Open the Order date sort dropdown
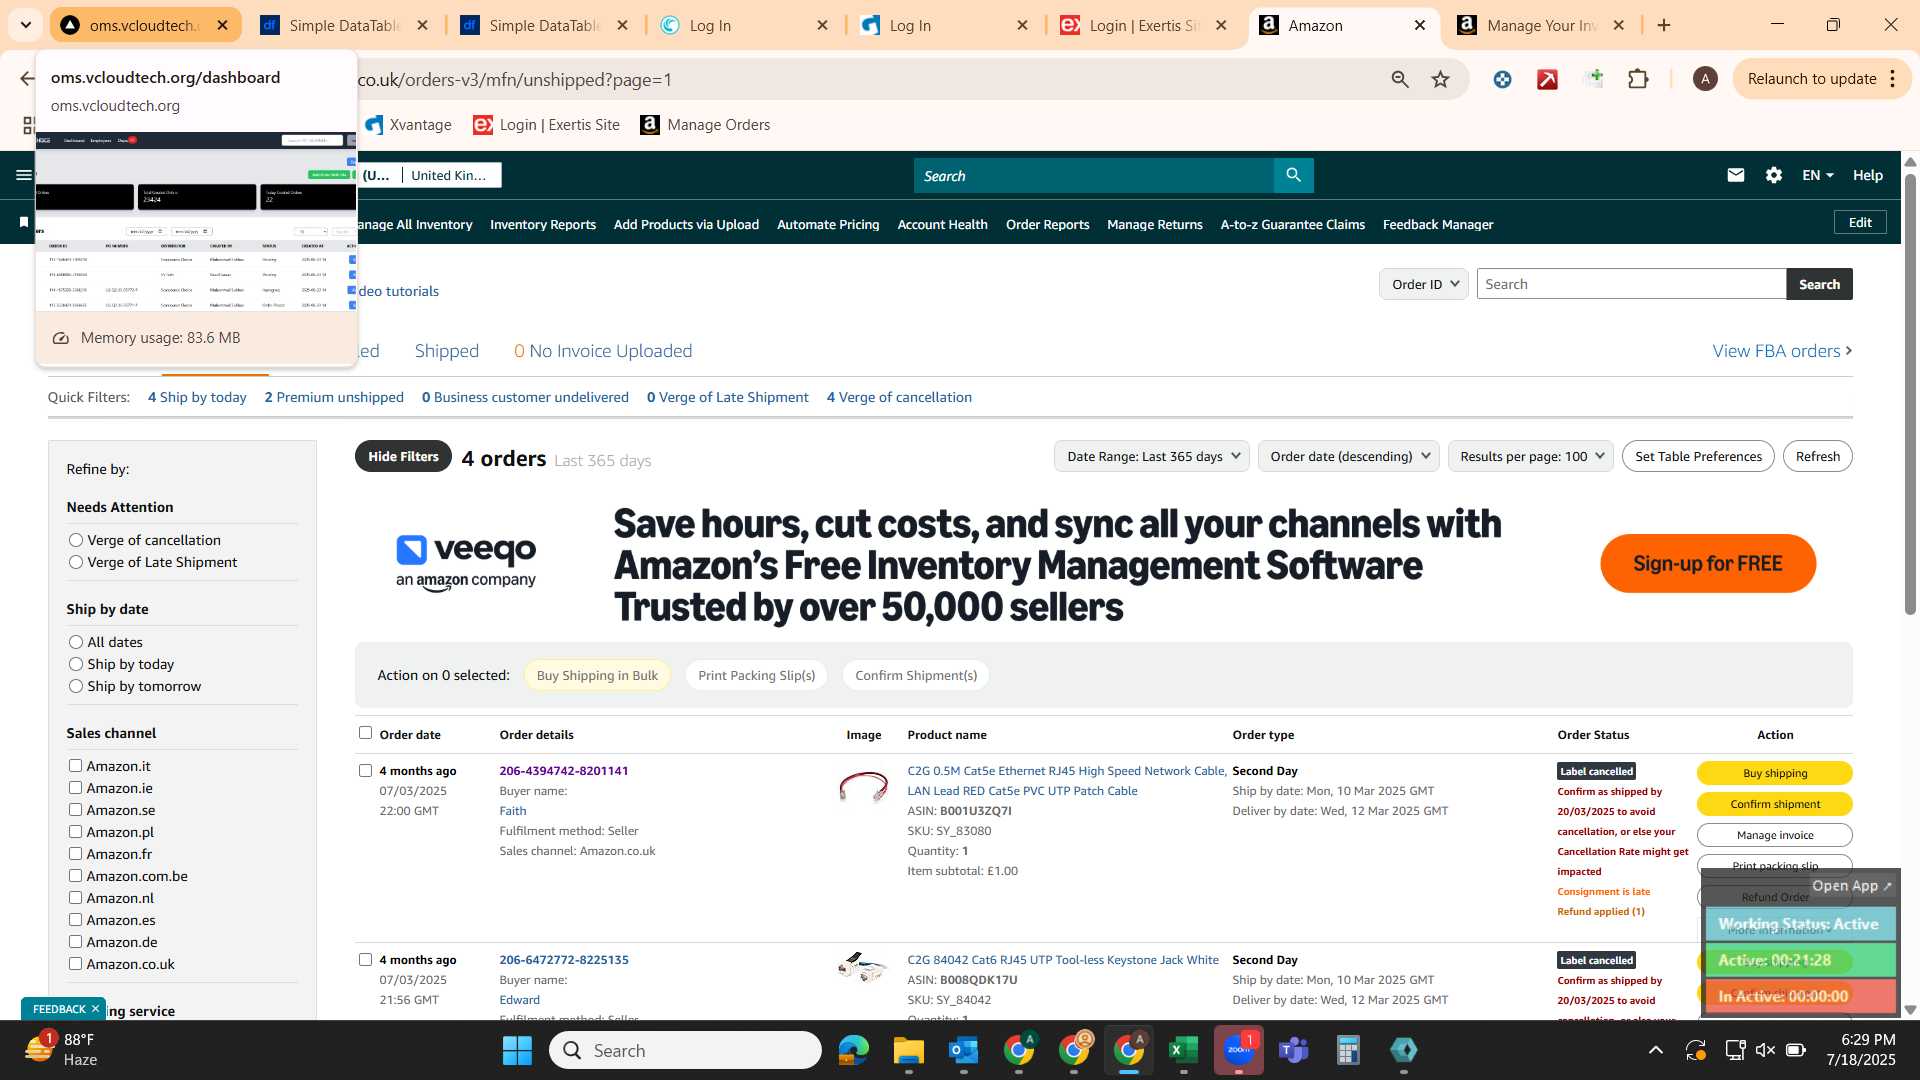The width and height of the screenshot is (1920, 1080). [x=1348, y=456]
